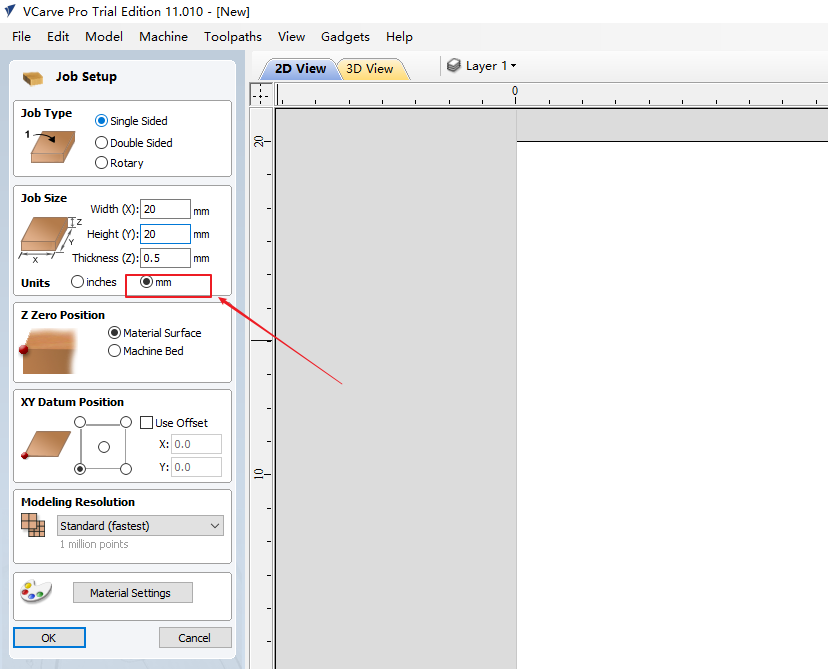Open the Modeling Resolution dropdown

click(x=140, y=525)
